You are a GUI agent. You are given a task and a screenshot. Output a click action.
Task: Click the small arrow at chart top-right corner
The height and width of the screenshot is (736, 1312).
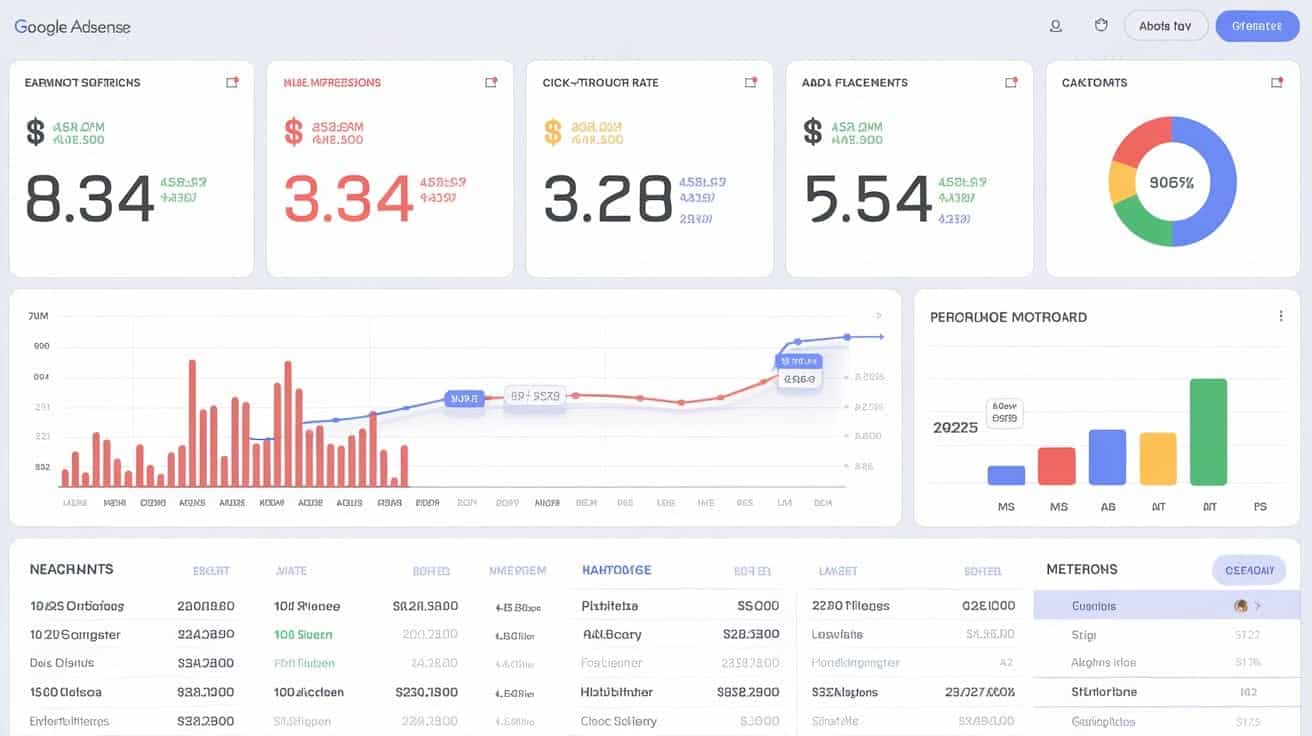click(879, 314)
